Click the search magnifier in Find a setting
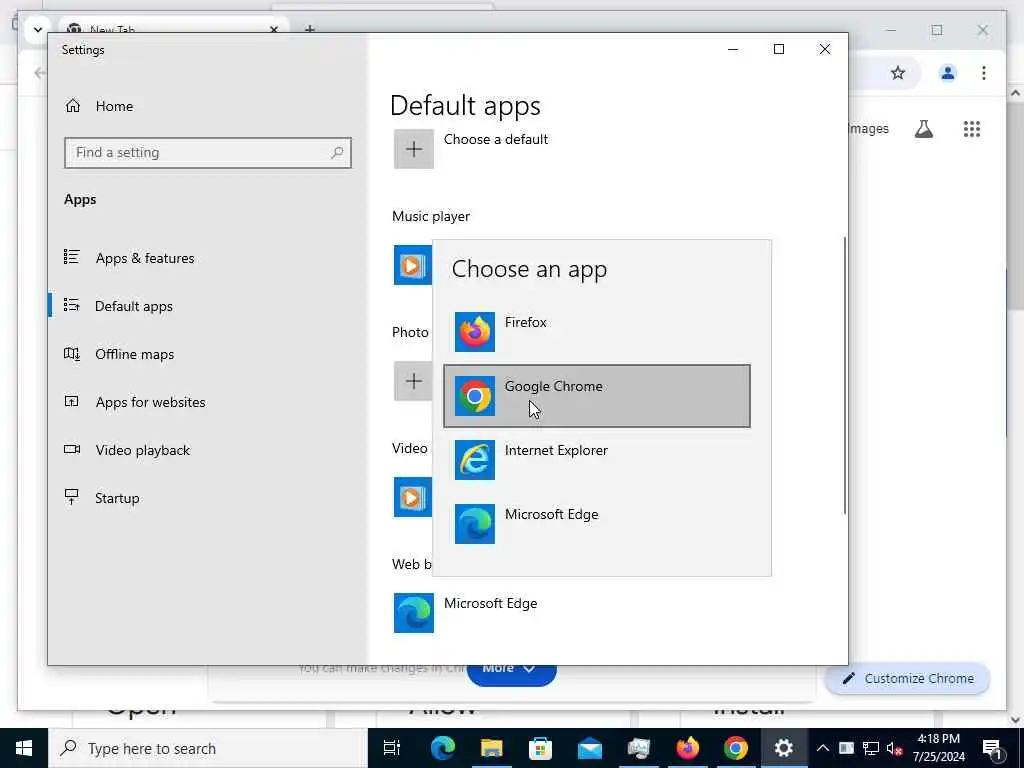Screen dimensions: 1024x768 click(x=337, y=153)
